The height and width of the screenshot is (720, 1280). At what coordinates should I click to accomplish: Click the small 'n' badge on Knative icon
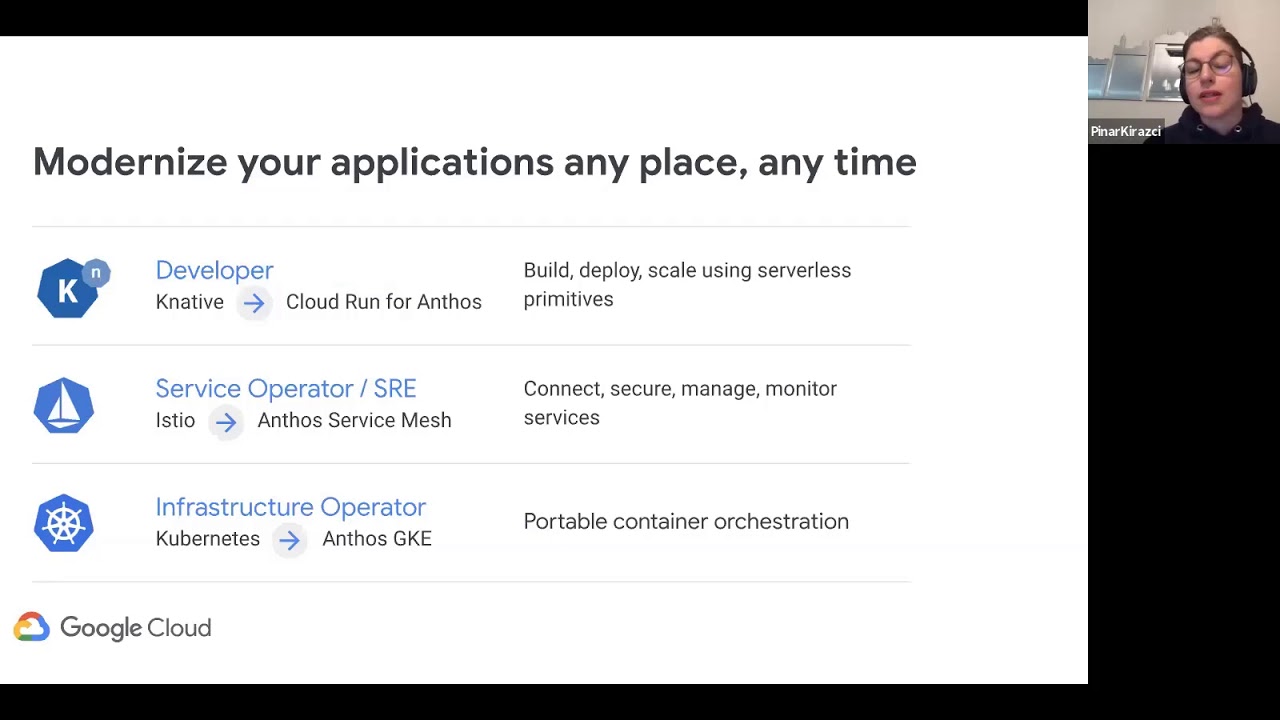click(96, 272)
